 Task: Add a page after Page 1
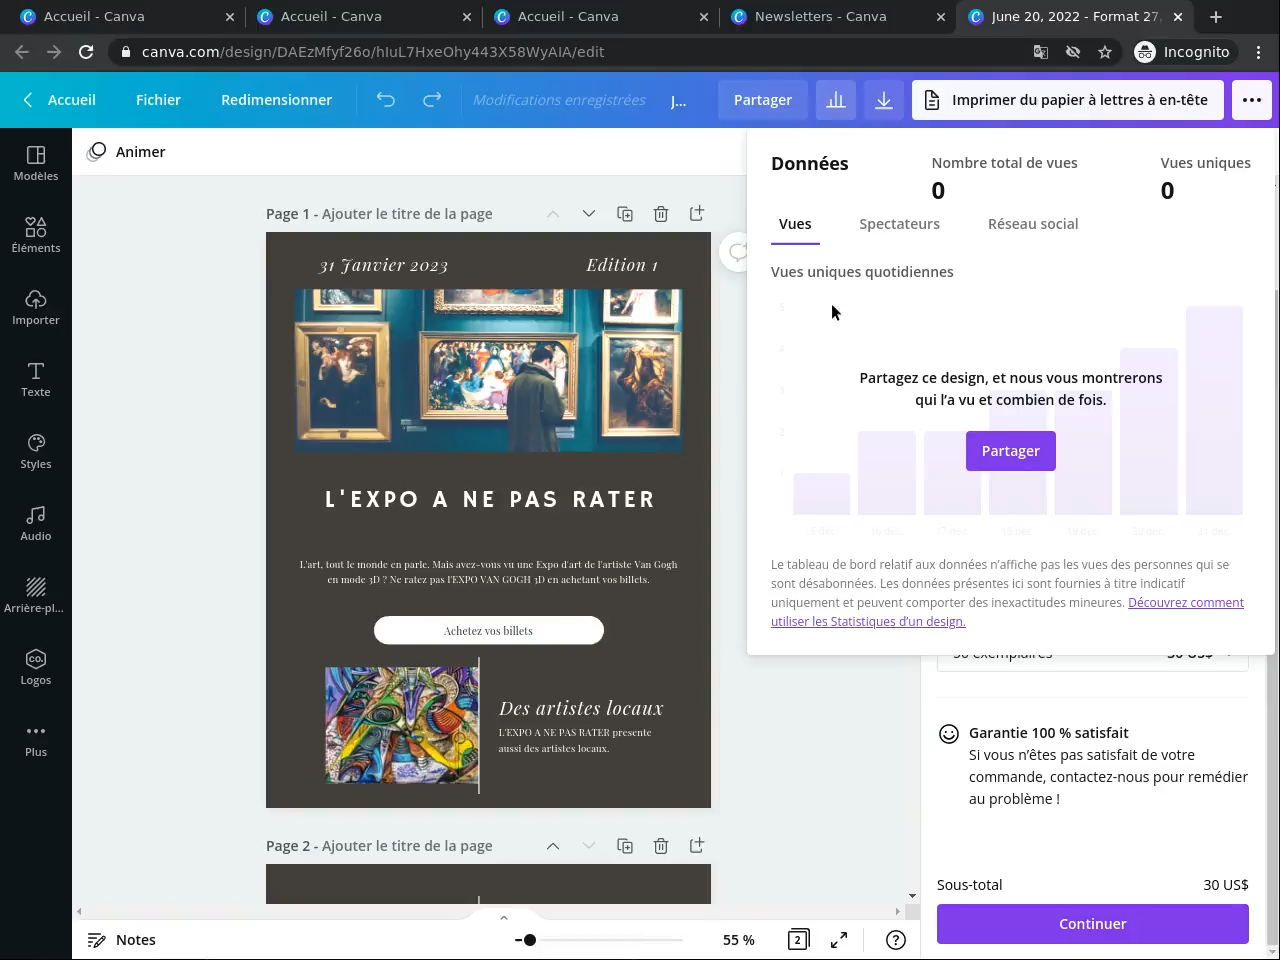pyautogui.click(x=697, y=214)
